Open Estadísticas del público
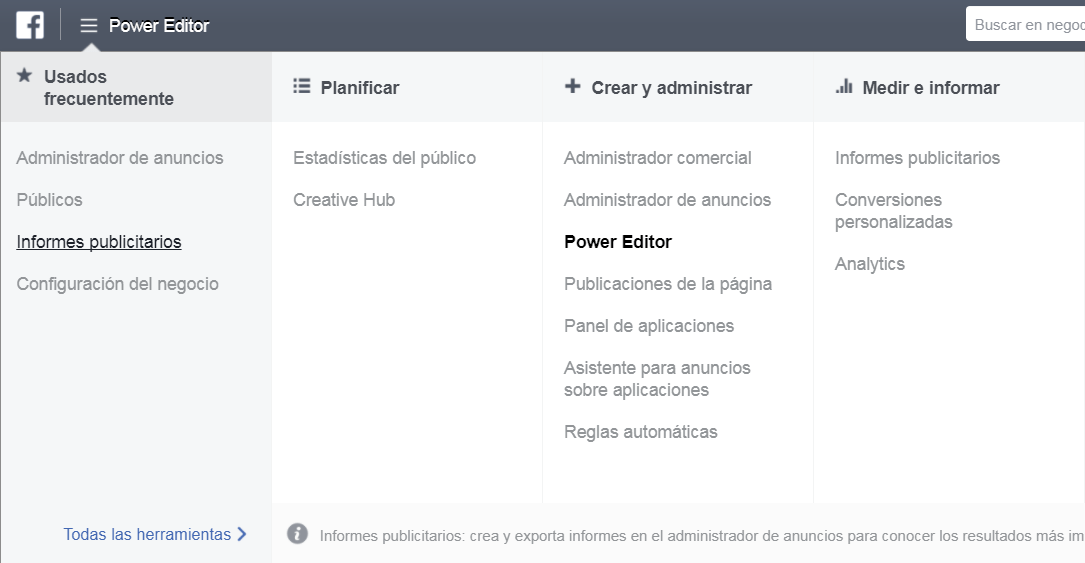 (x=384, y=158)
